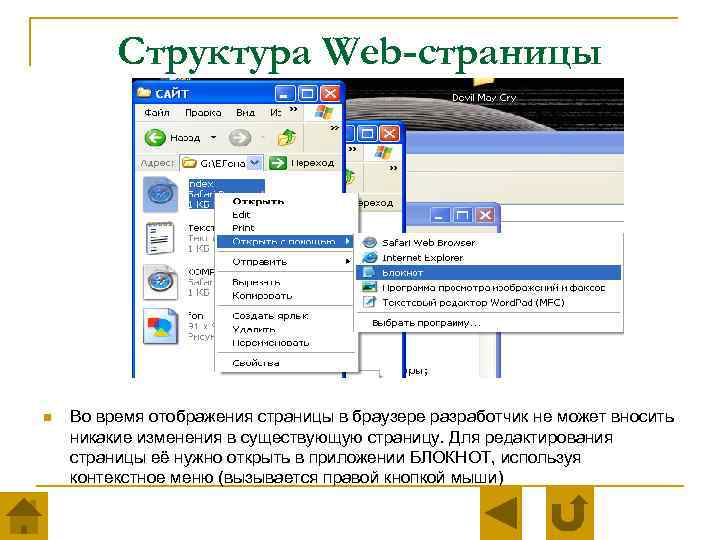The height and width of the screenshot is (540, 720).
Task: Choose Открыть с помощью in context menu
Action: click(285, 241)
